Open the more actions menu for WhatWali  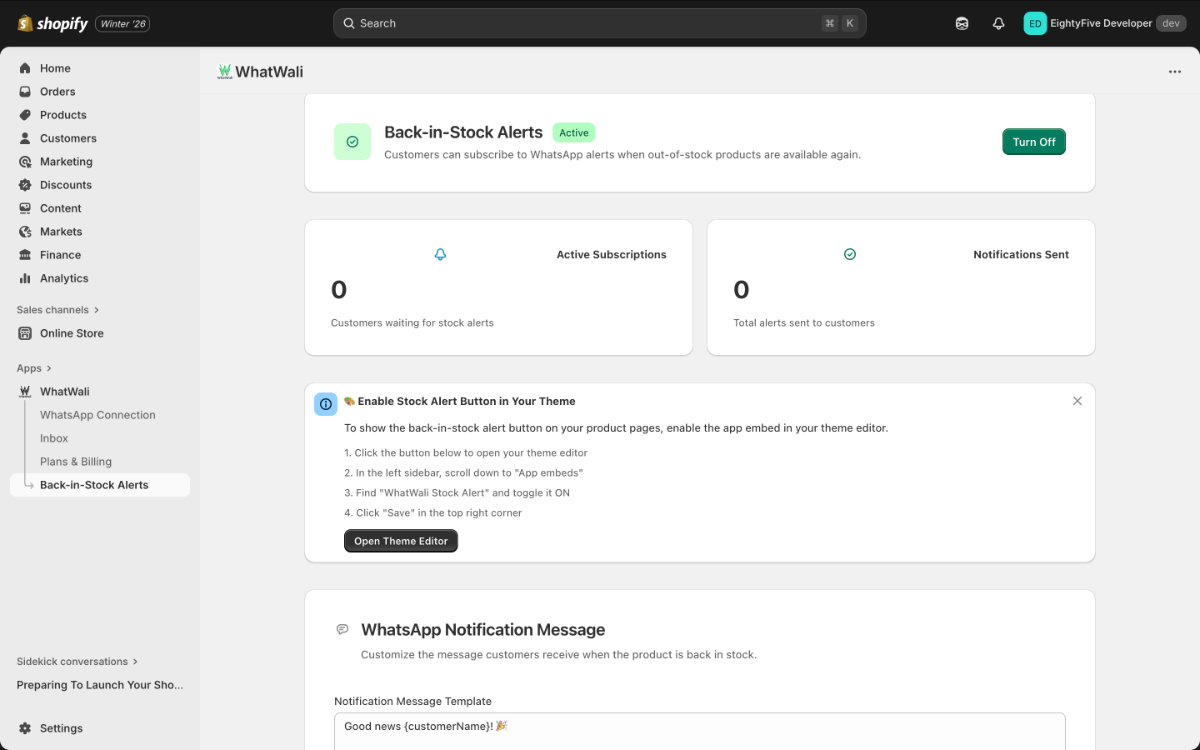coord(1176,71)
